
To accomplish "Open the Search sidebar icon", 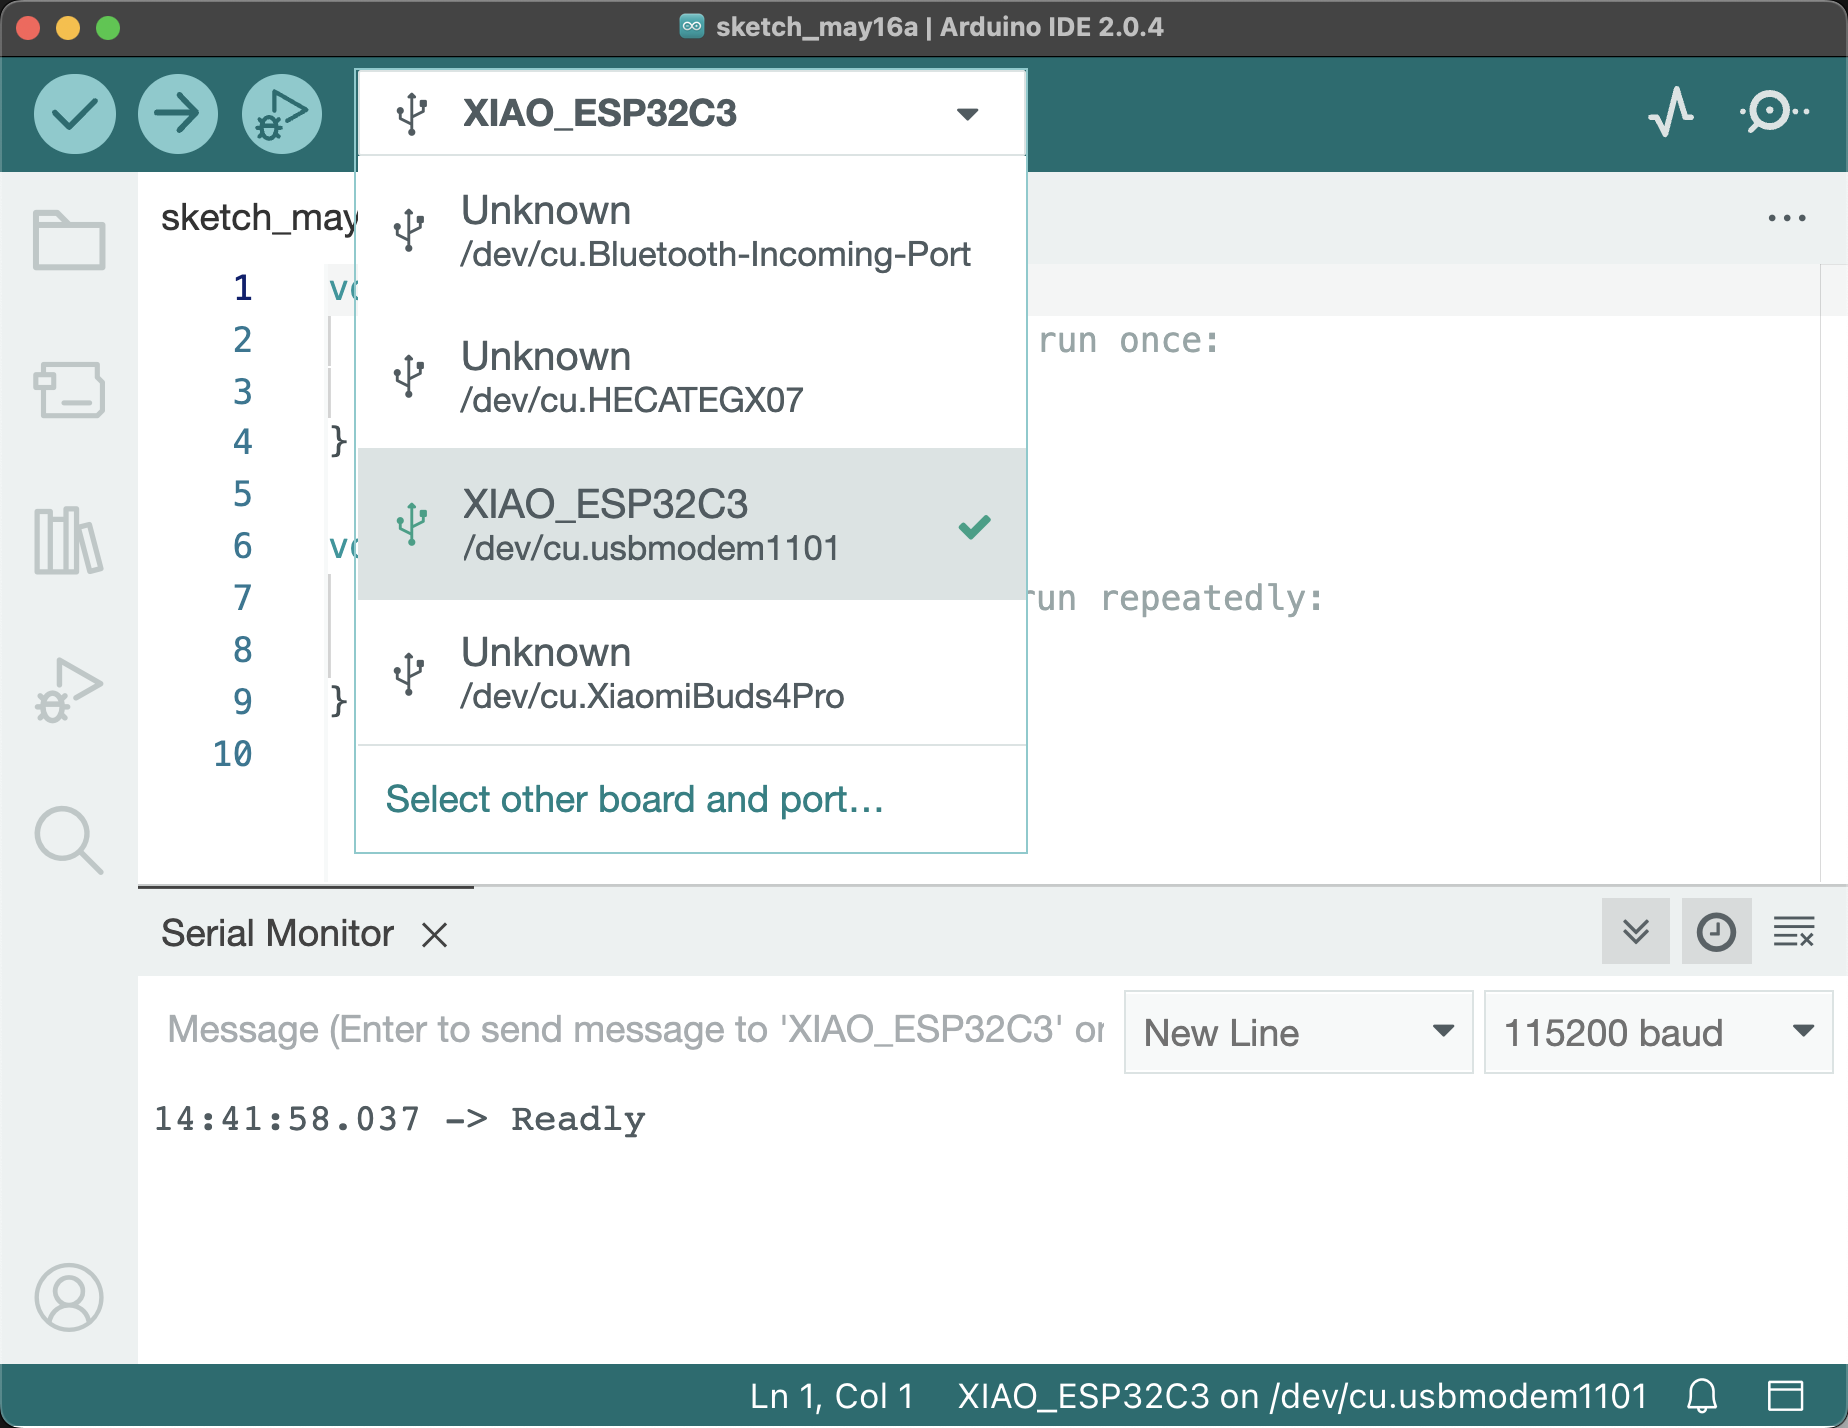I will pyautogui.click(x=69, y=840).
